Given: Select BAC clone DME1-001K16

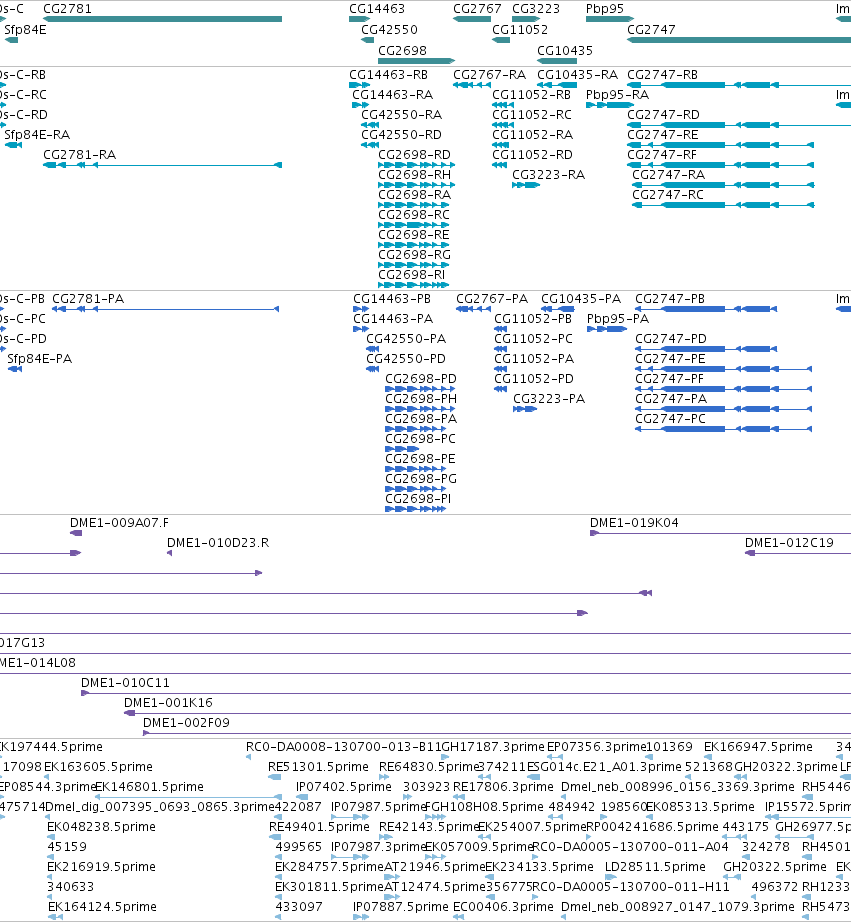Looking at the screenshot, I should click(x=168, y=703).
